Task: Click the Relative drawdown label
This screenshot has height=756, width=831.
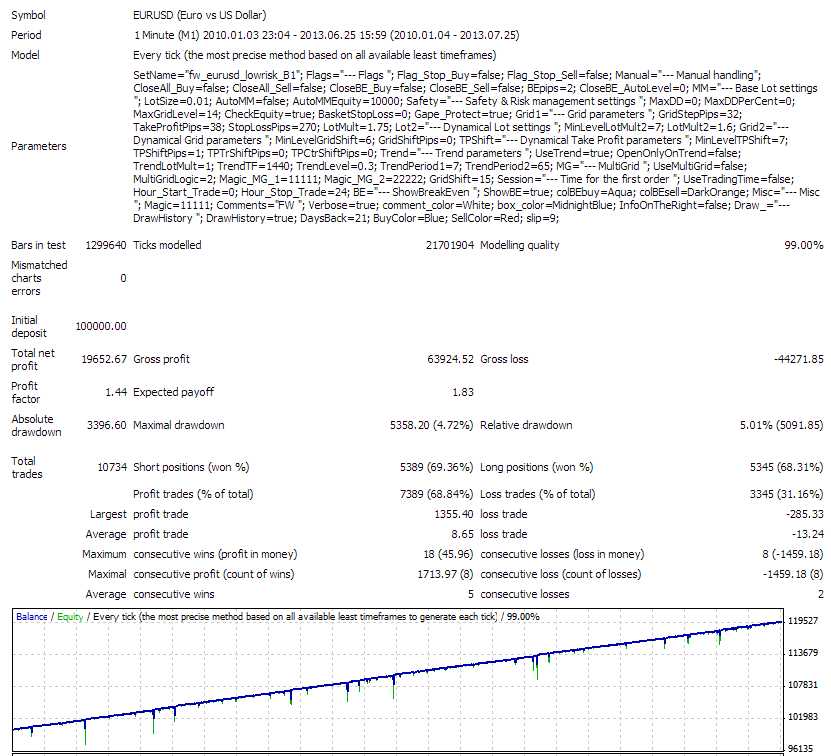Action: pos(526,425)
